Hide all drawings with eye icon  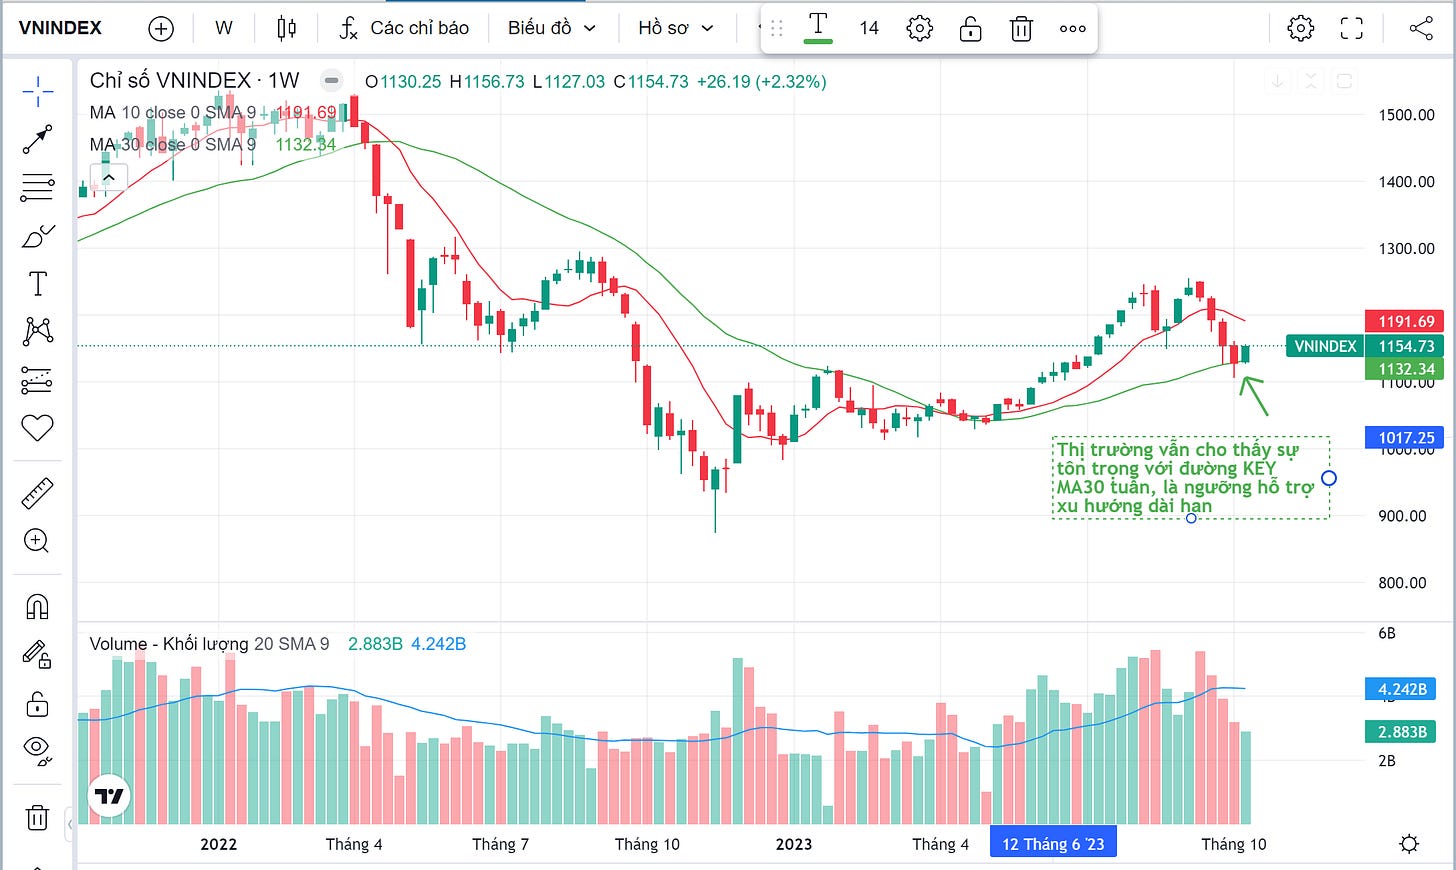coord(37,749)
